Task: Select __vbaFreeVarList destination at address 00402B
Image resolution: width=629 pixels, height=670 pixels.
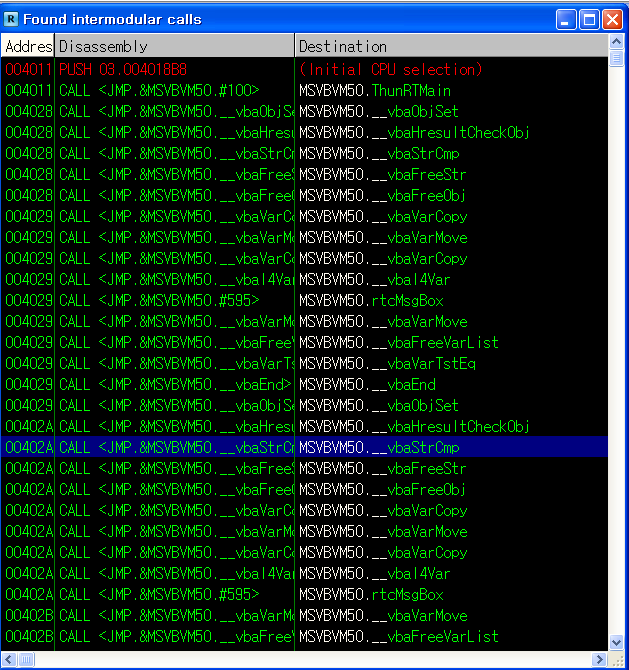Action: point(399,636)
